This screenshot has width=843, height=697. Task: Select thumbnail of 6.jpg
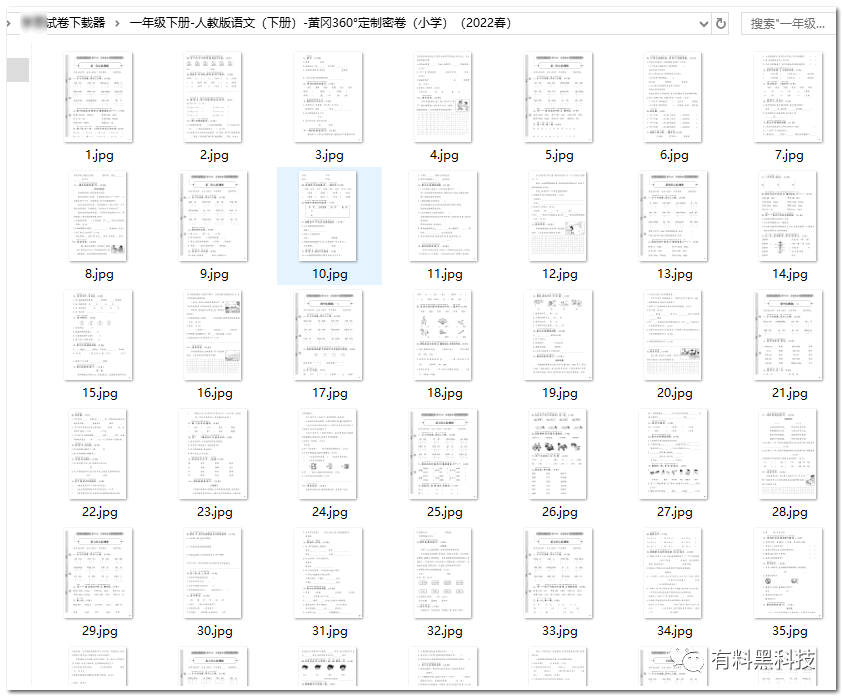[673, 97]
